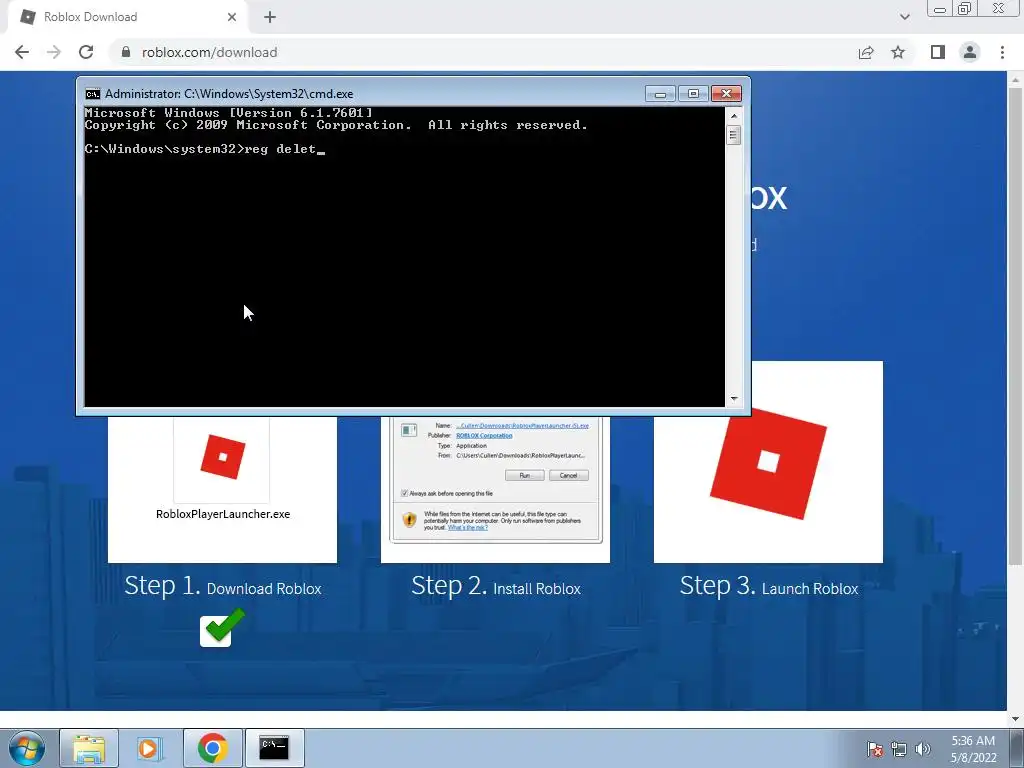This screenshot has width=1024, height=768.
Task: Open Chrome three-dot menu
Action: click(1002, 52)
